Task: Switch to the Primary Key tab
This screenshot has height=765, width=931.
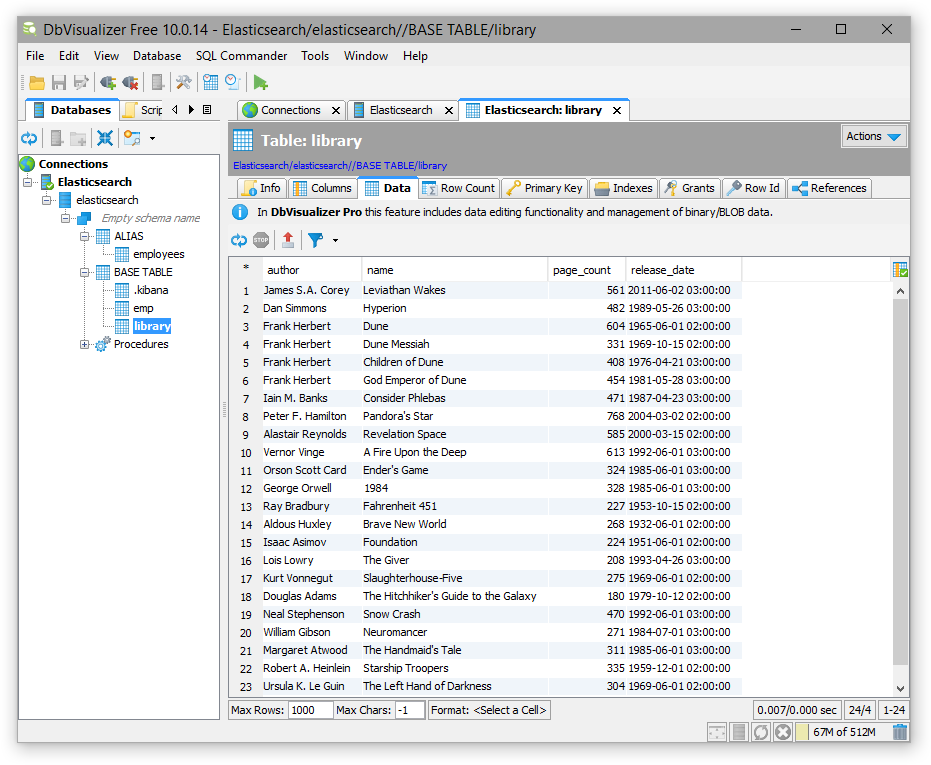Action: coord(543,188)
